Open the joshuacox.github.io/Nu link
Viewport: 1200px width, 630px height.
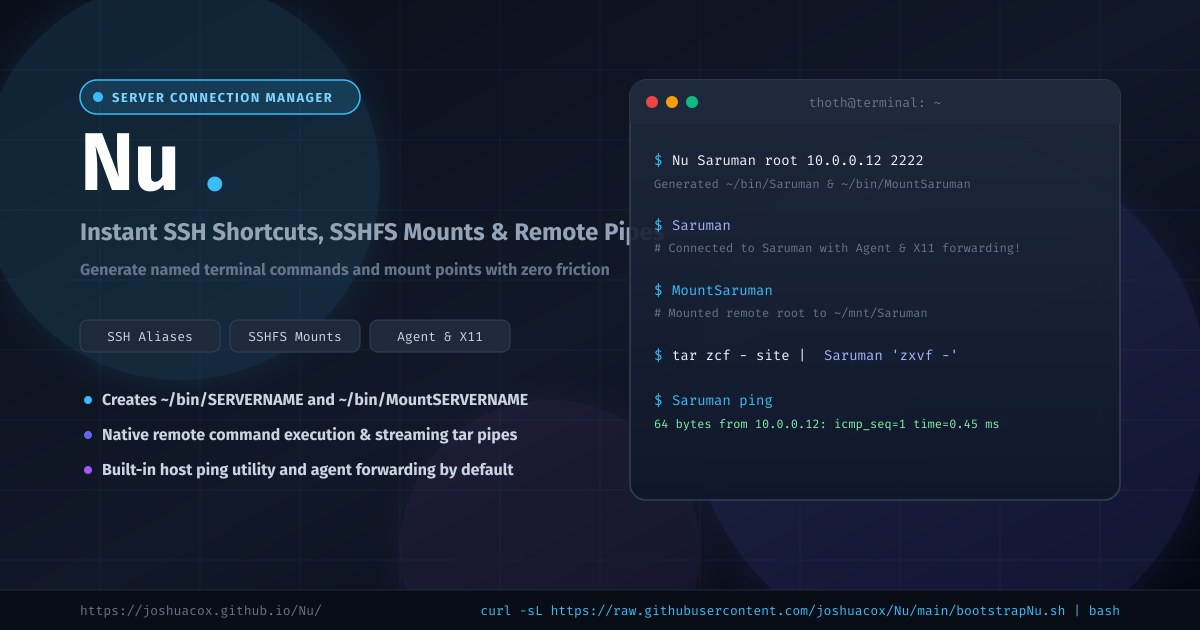[x=201, y=610]
